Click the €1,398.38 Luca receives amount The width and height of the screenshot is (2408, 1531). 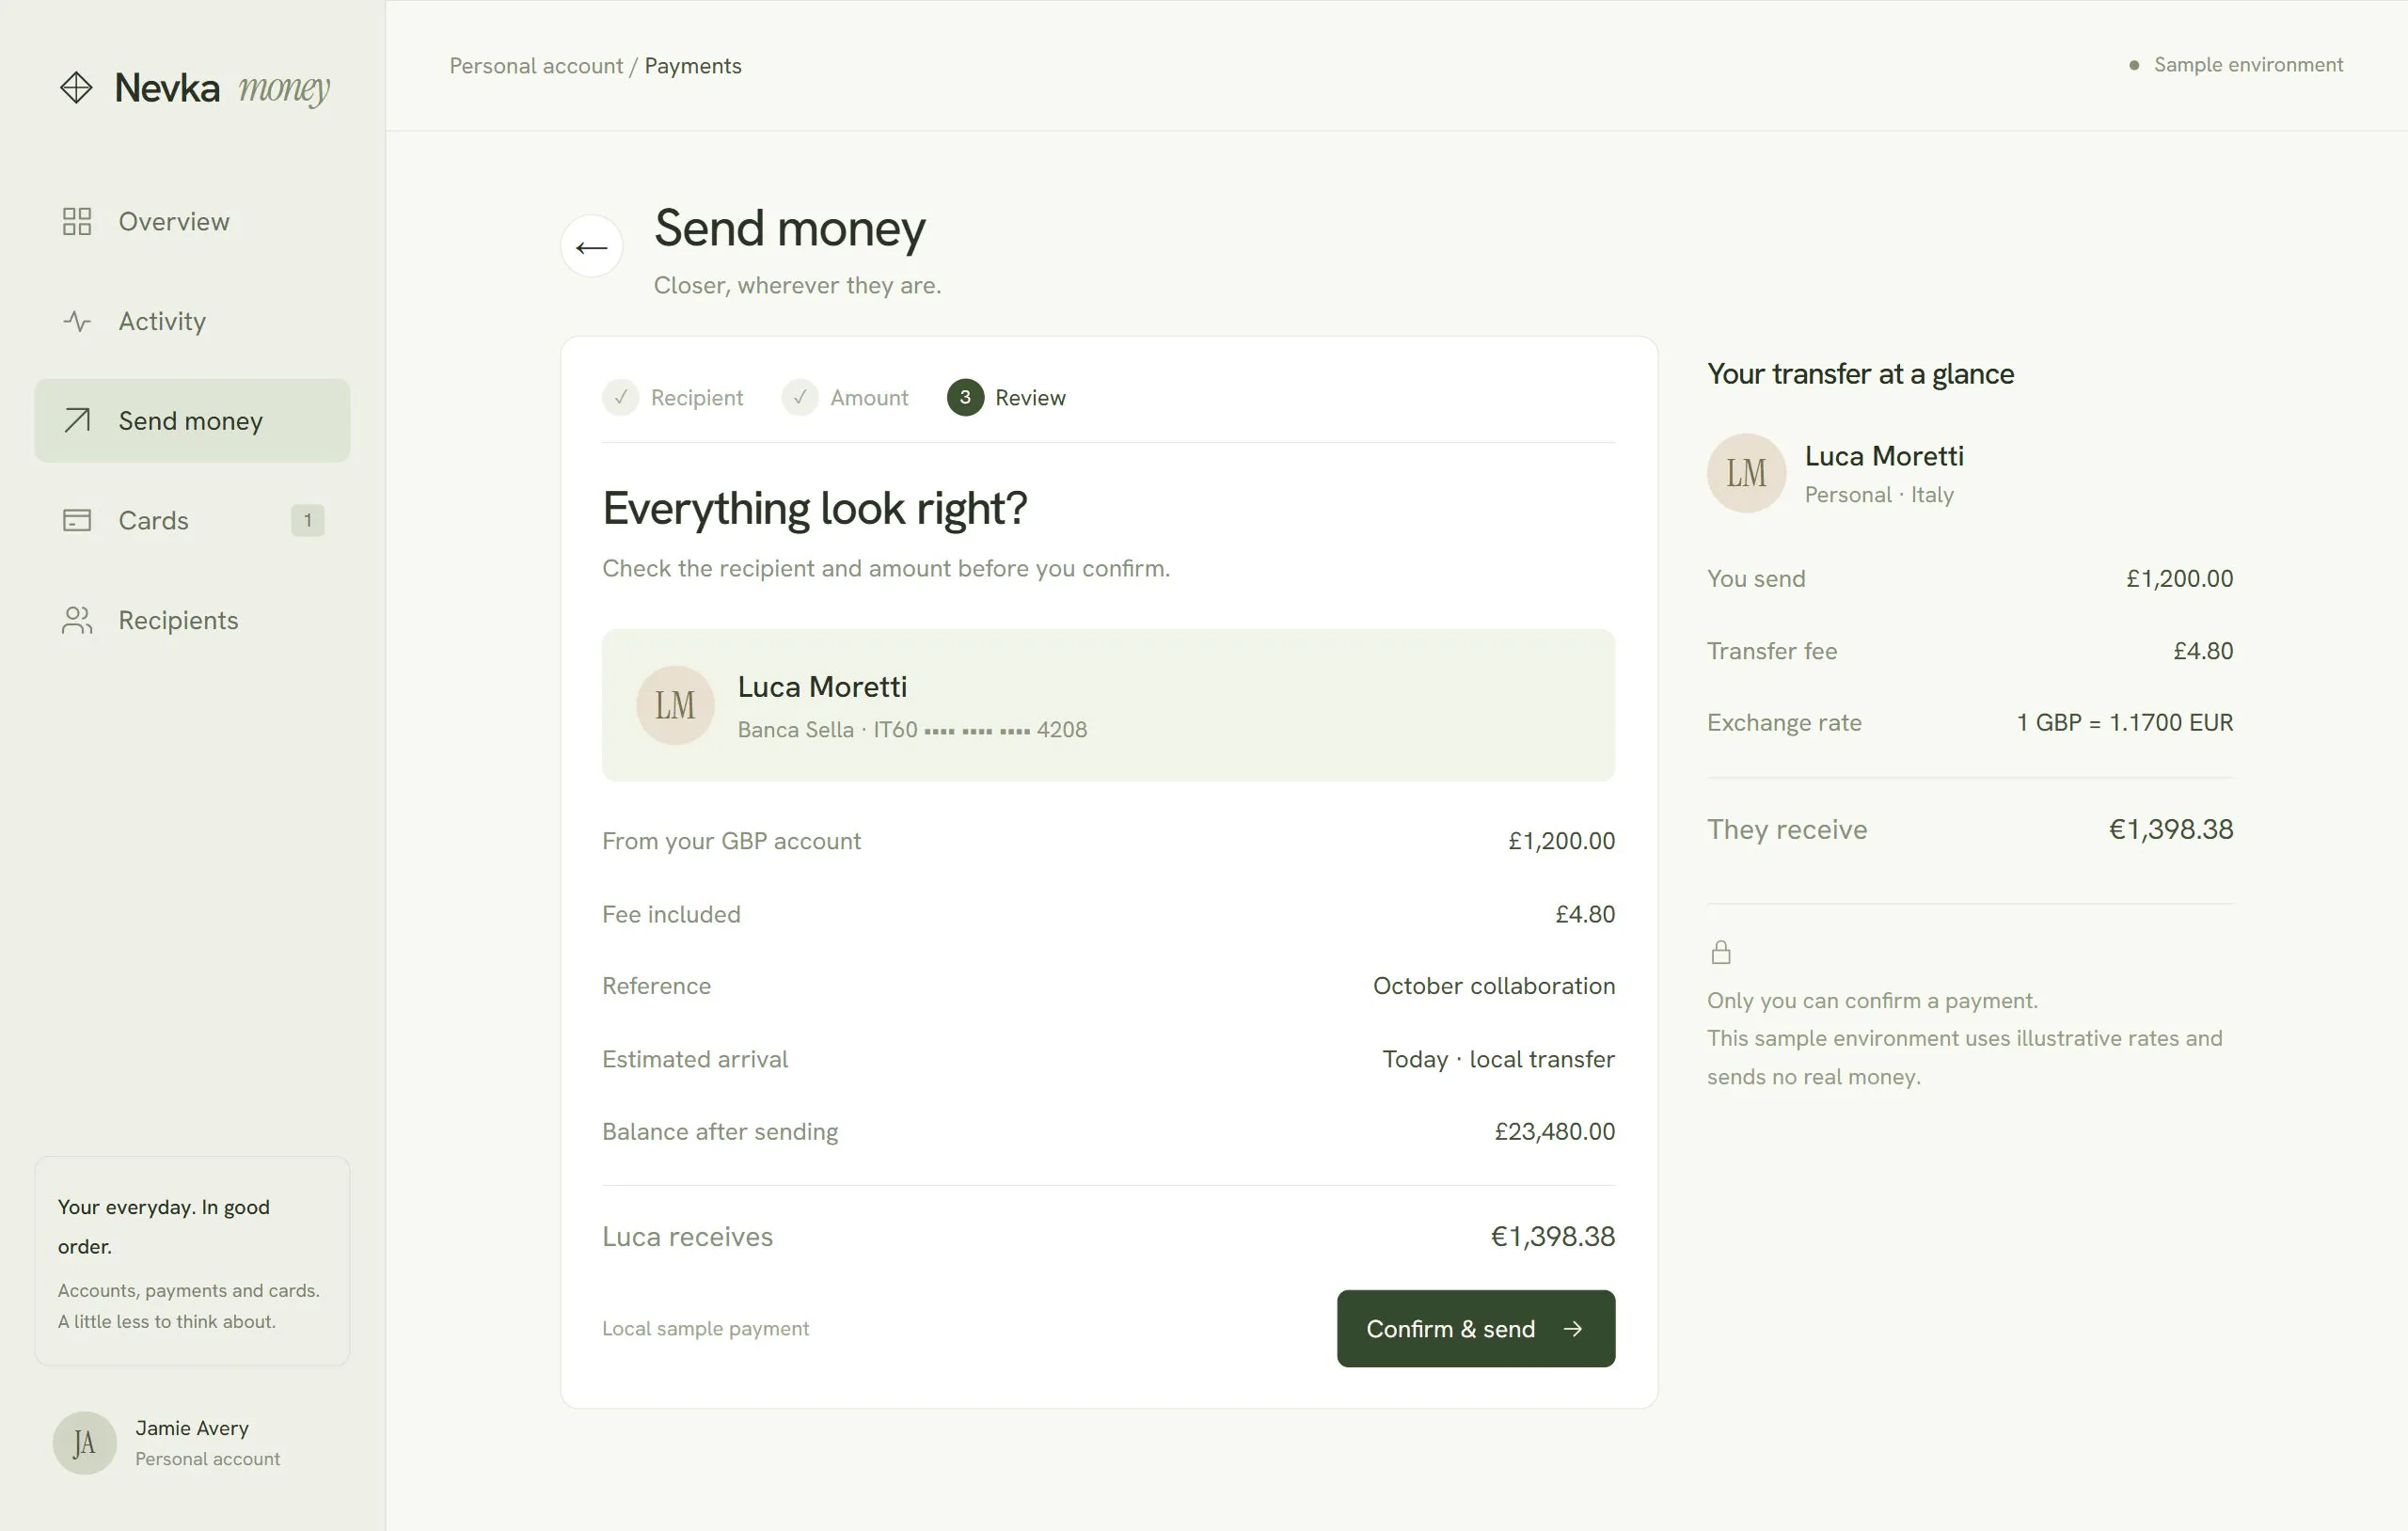tap(1553, 1237)
